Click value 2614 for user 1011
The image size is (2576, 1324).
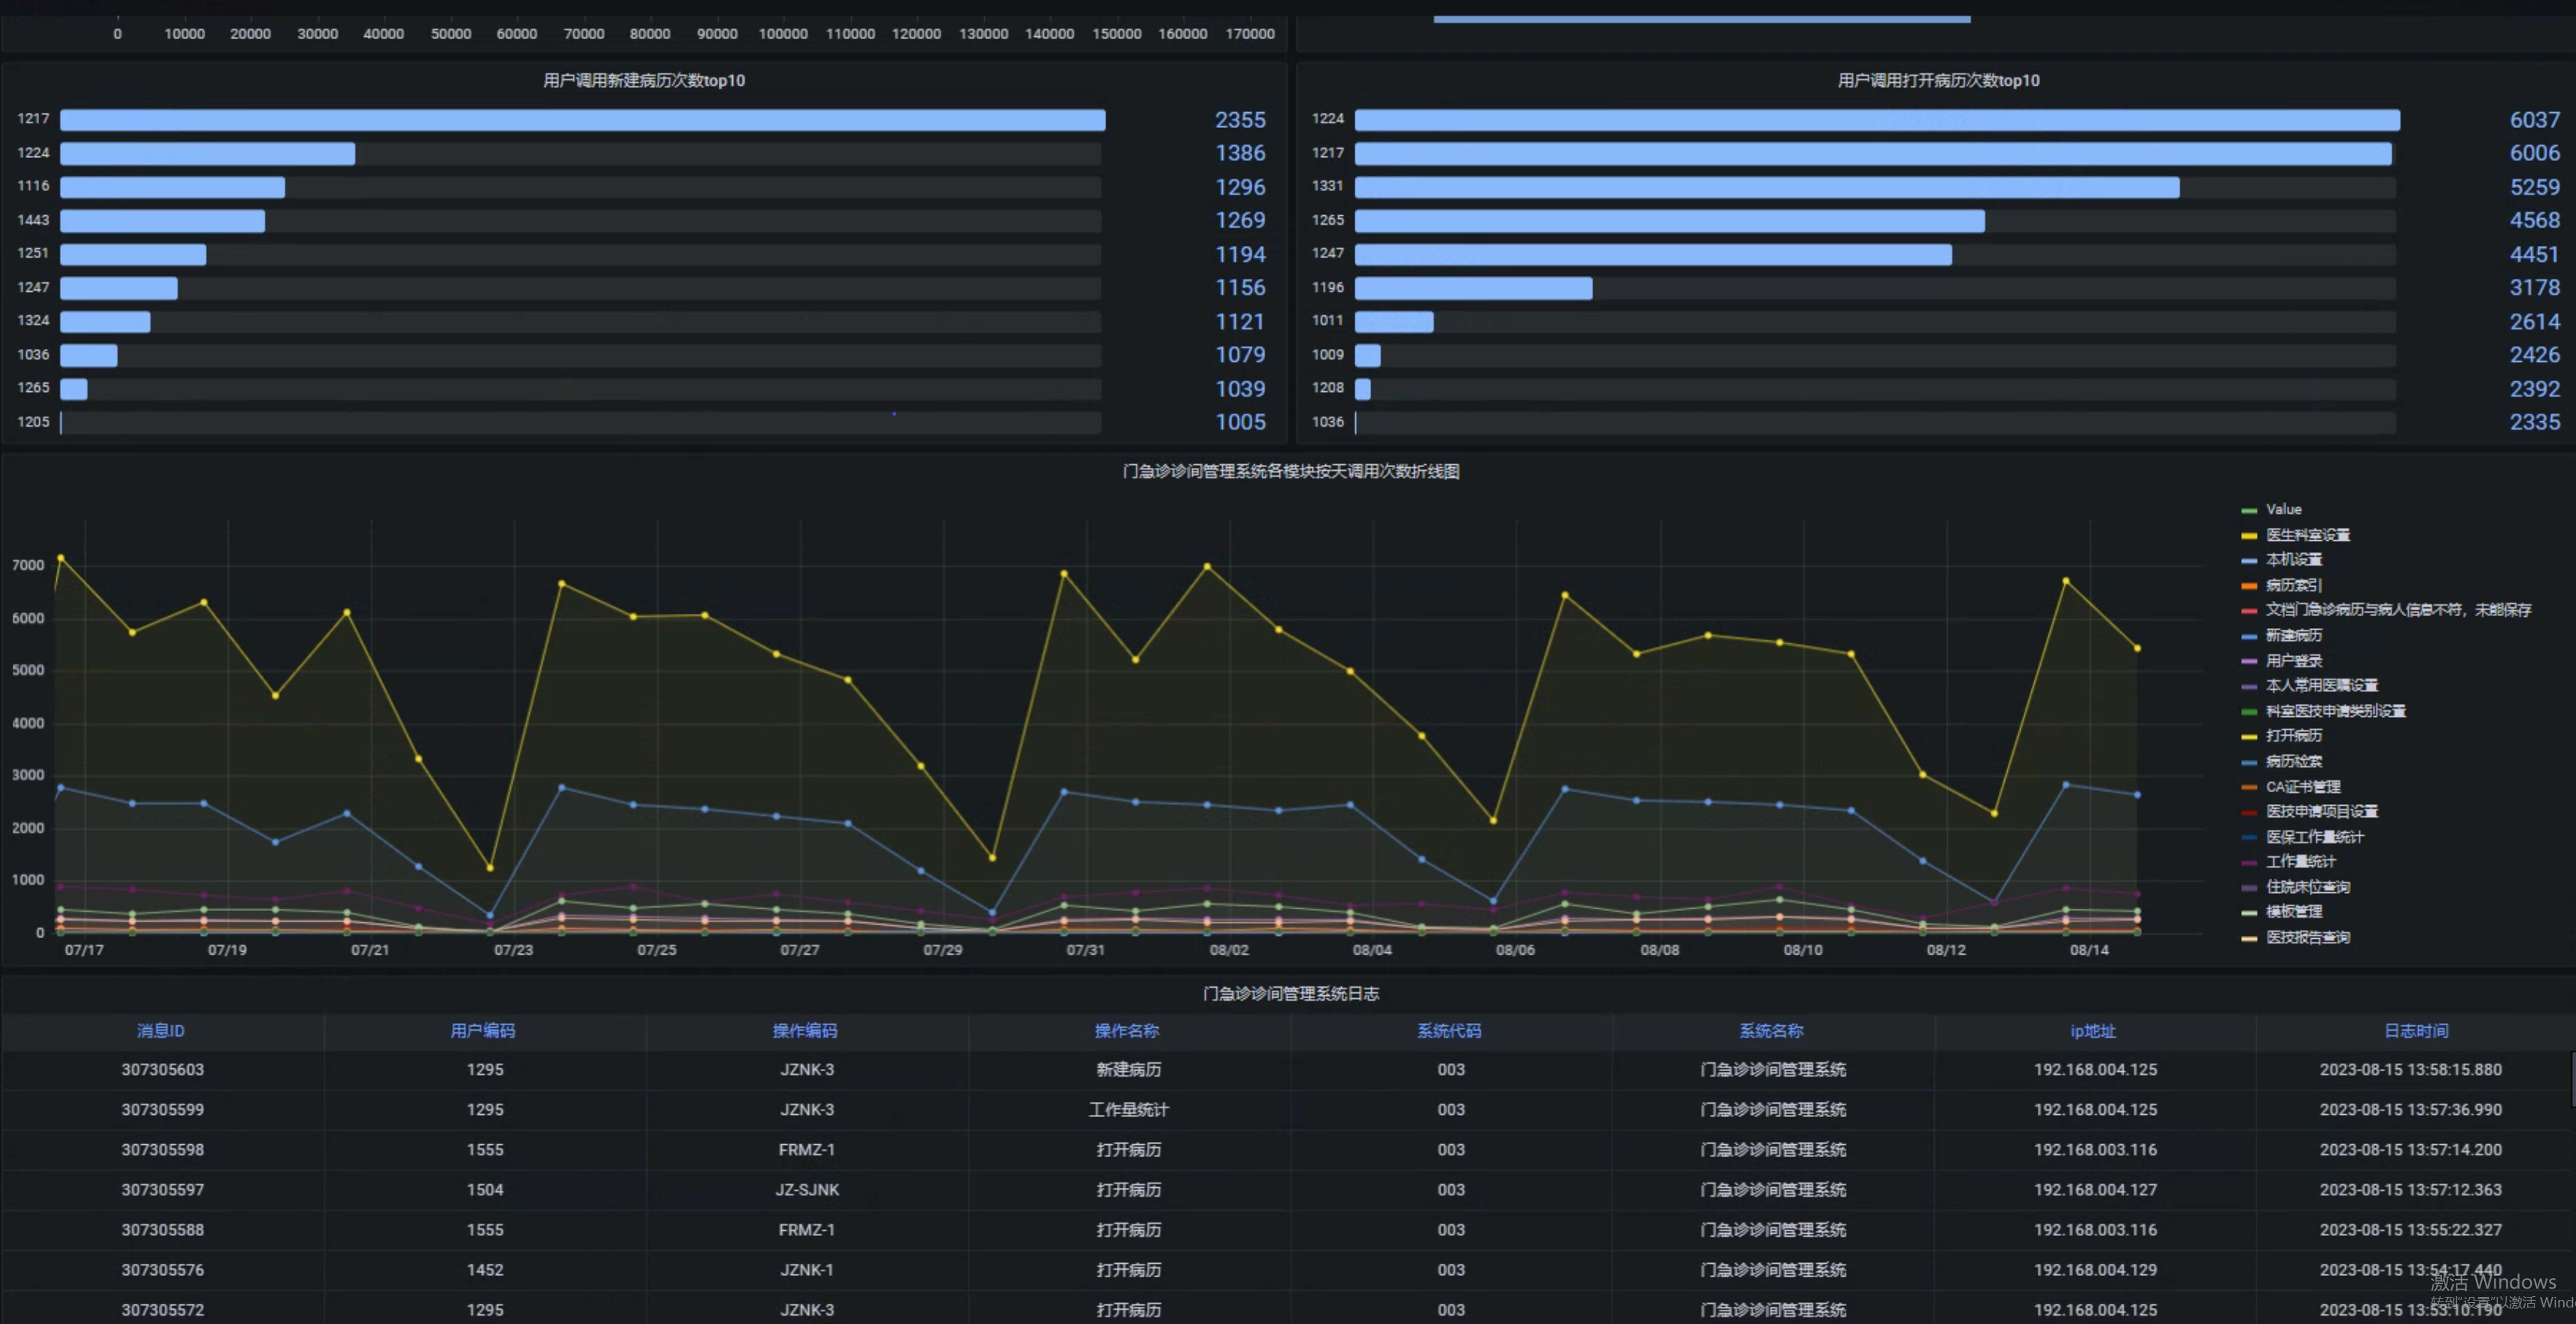[2535, 322]
